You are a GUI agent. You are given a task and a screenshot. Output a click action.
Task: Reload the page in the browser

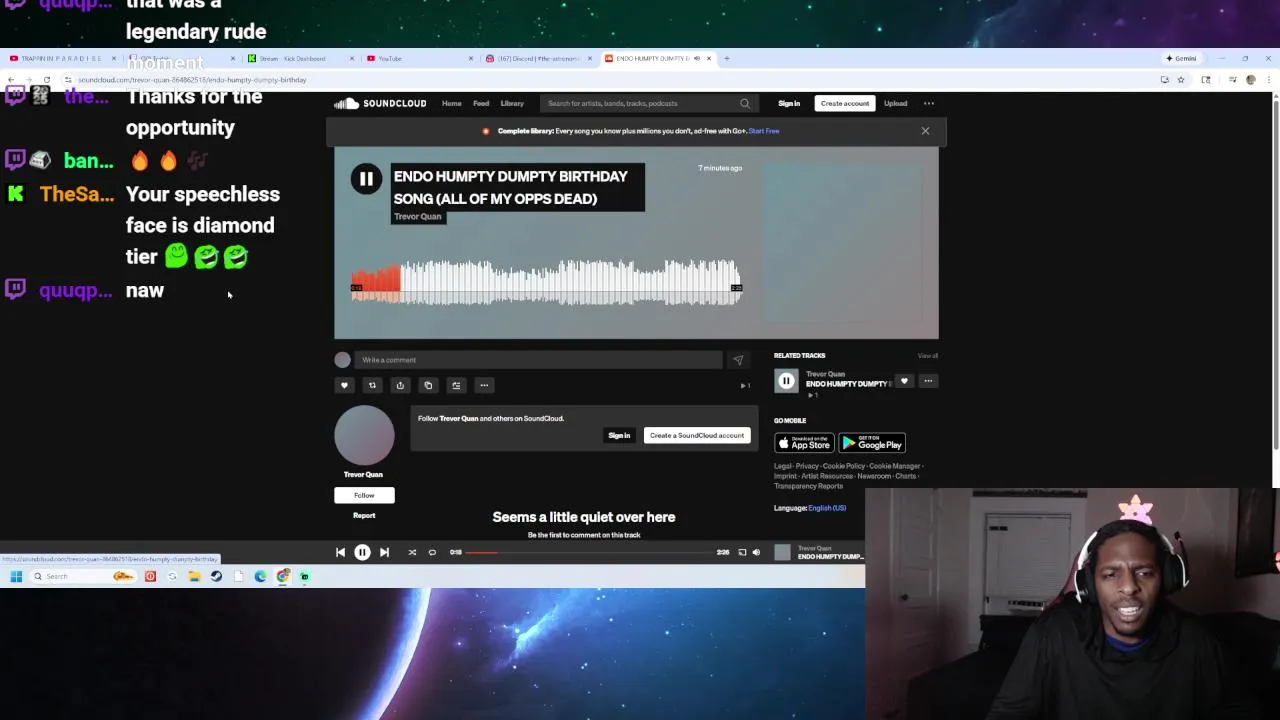pos(46,80)
